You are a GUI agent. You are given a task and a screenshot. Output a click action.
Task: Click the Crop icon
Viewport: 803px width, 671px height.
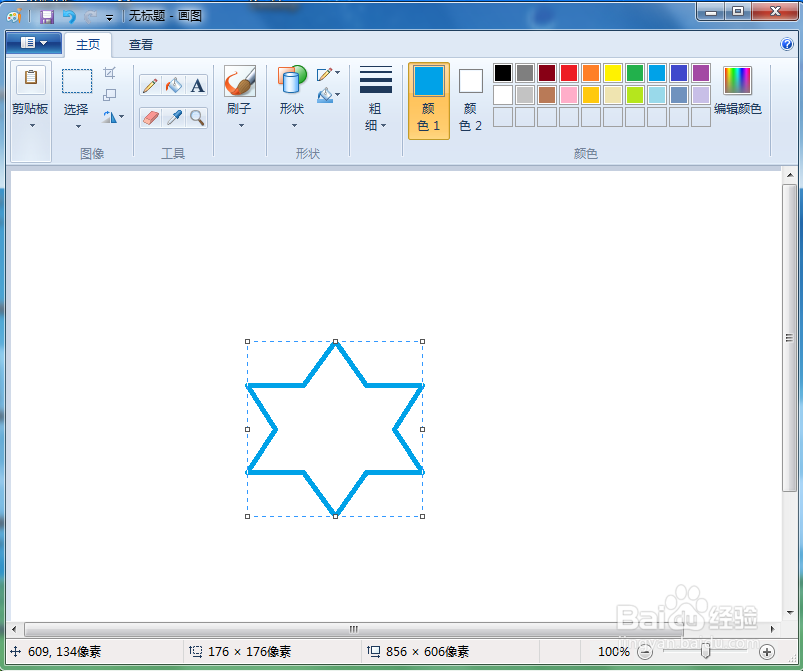(110, 73)
